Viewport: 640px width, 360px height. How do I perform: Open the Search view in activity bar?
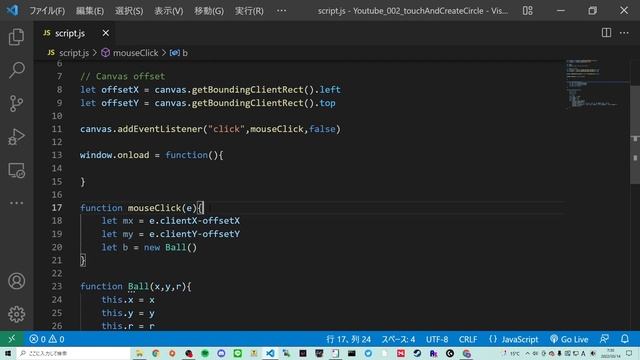pyautogui.click(x=16, y=70)
